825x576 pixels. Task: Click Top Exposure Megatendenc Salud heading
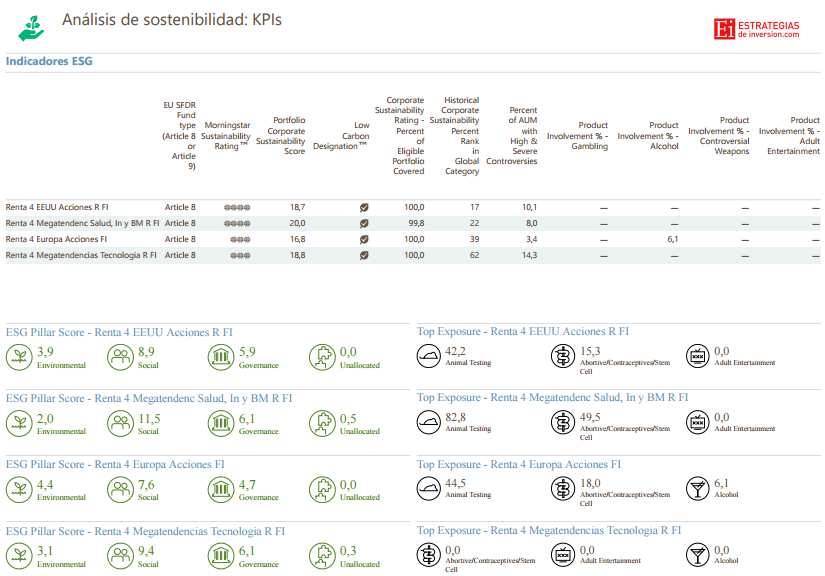pyautogui.click(x=552, y=397)
